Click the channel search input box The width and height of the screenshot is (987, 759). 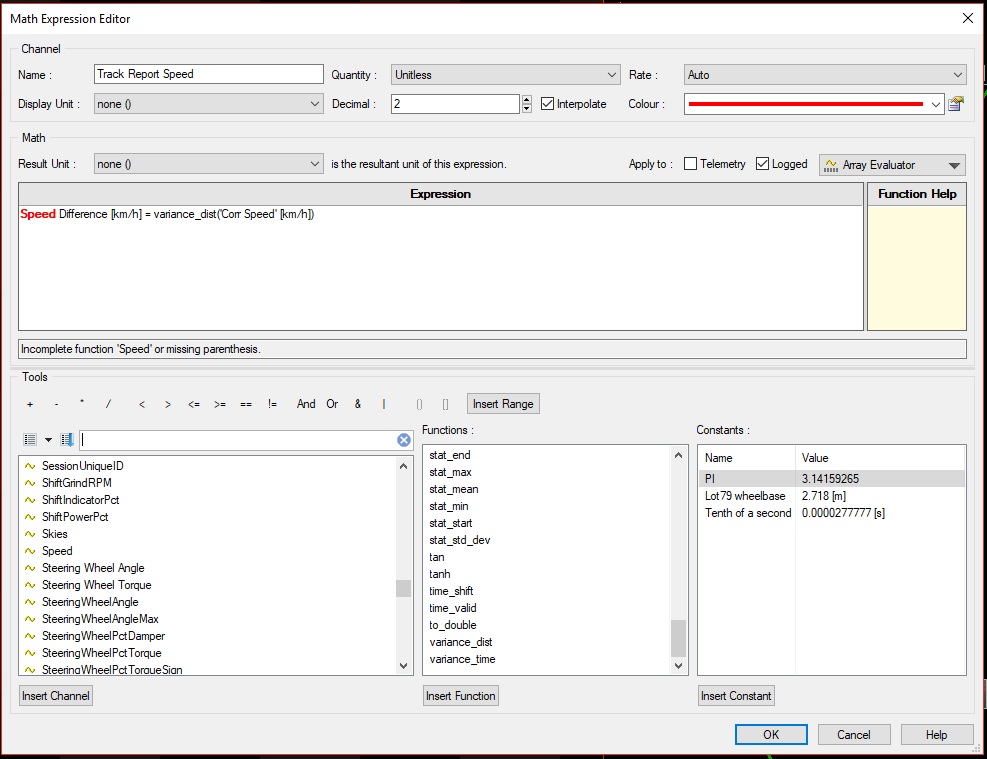(238, 440)
